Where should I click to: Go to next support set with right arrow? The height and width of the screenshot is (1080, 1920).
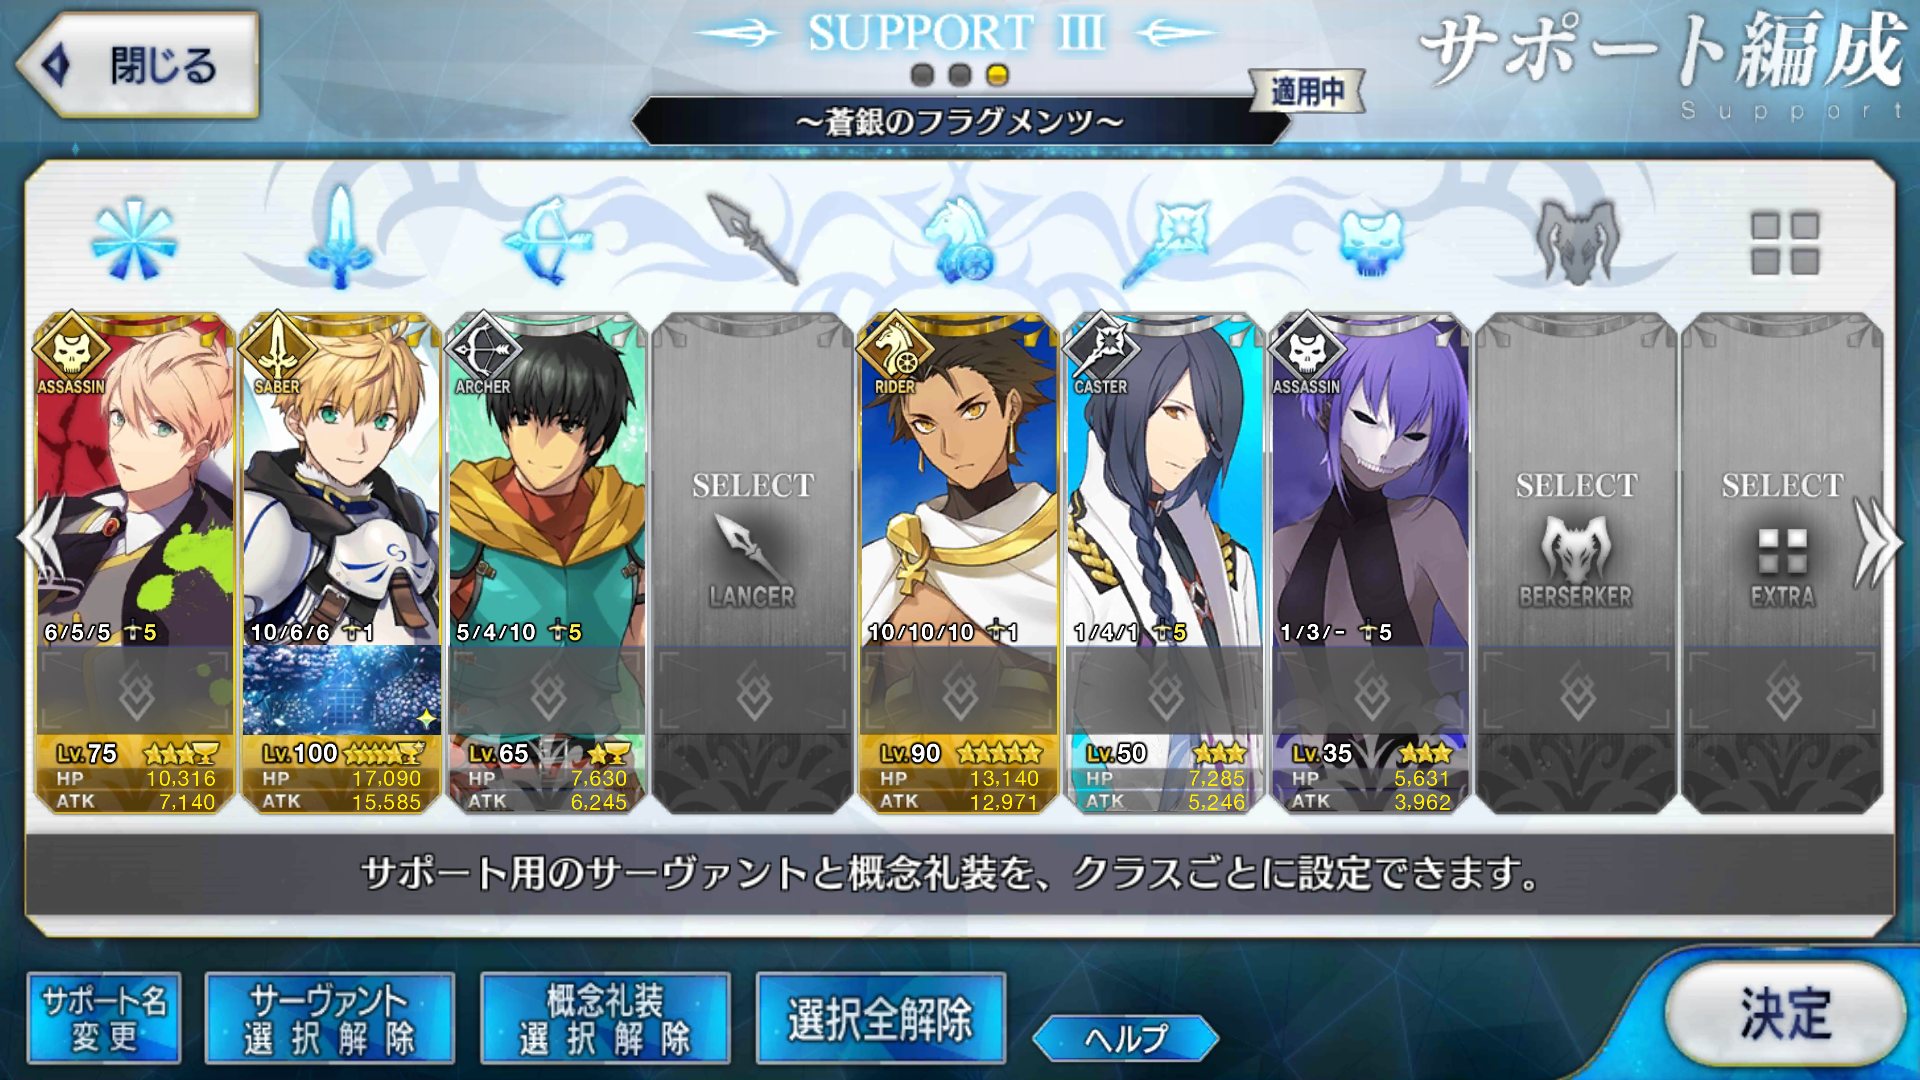point(1876,542)
